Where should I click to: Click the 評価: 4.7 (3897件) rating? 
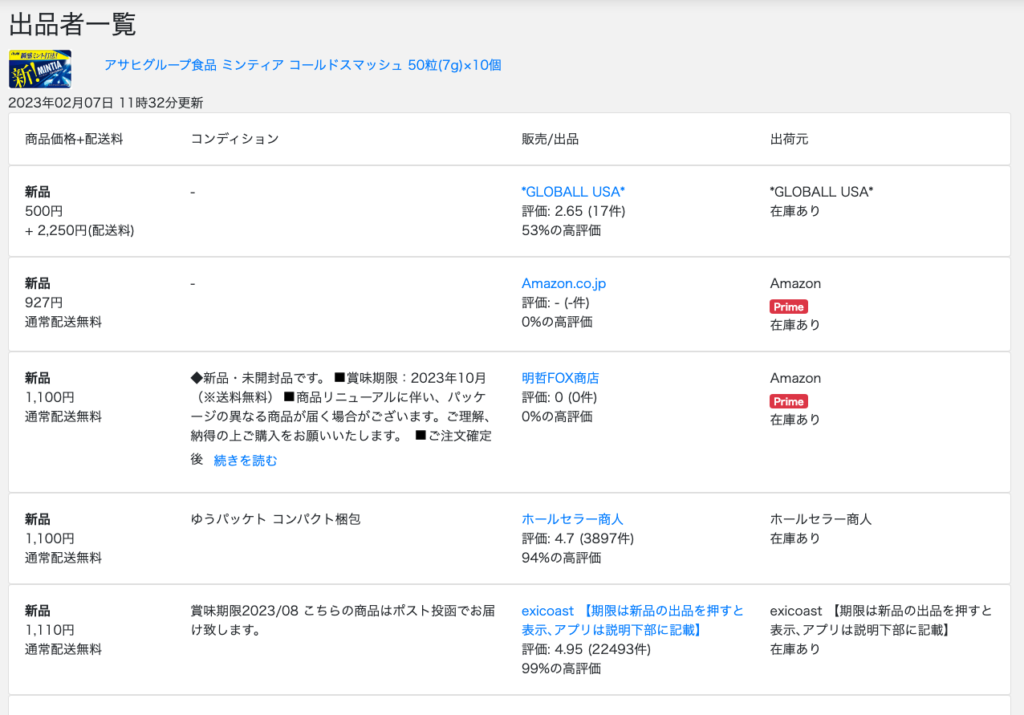577,539
